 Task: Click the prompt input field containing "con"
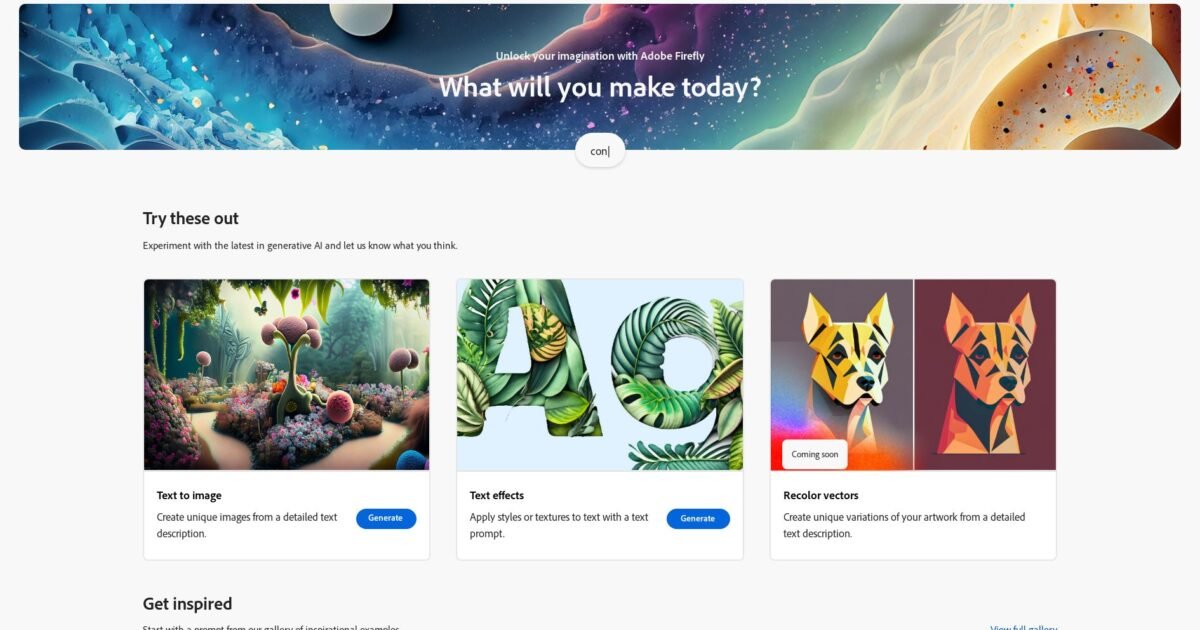click(x=600, y=151)
